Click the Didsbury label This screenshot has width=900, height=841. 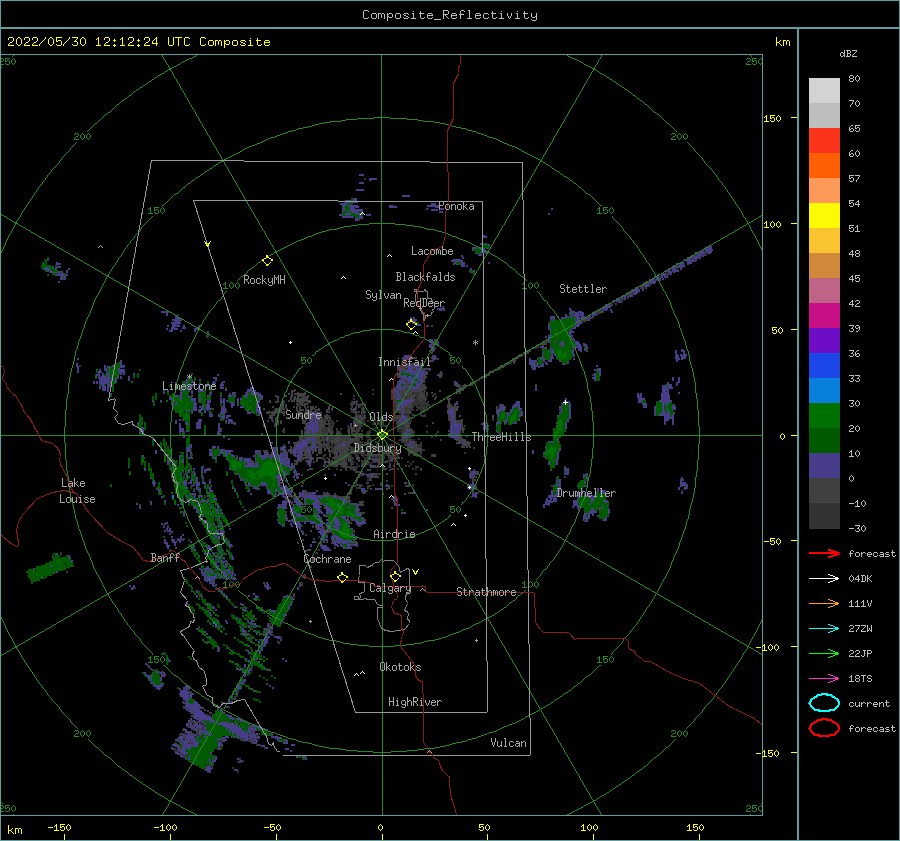point(377,448)
